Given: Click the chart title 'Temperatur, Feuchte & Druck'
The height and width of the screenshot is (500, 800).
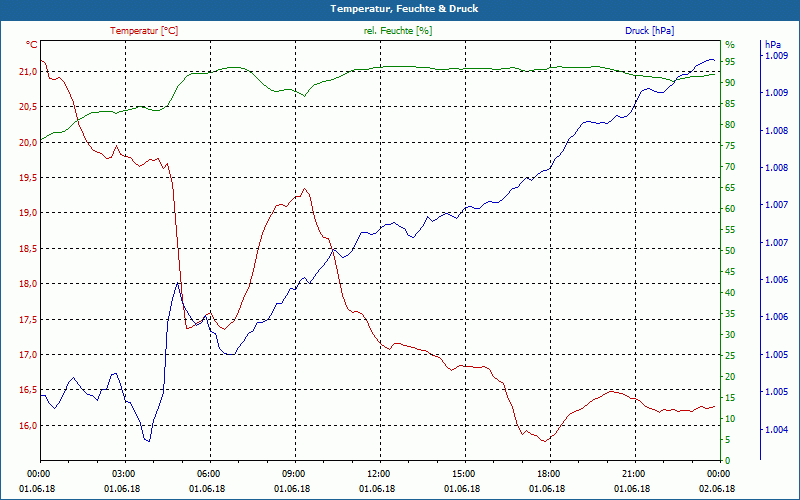Looking at the screenshot, I should [404, 9].
